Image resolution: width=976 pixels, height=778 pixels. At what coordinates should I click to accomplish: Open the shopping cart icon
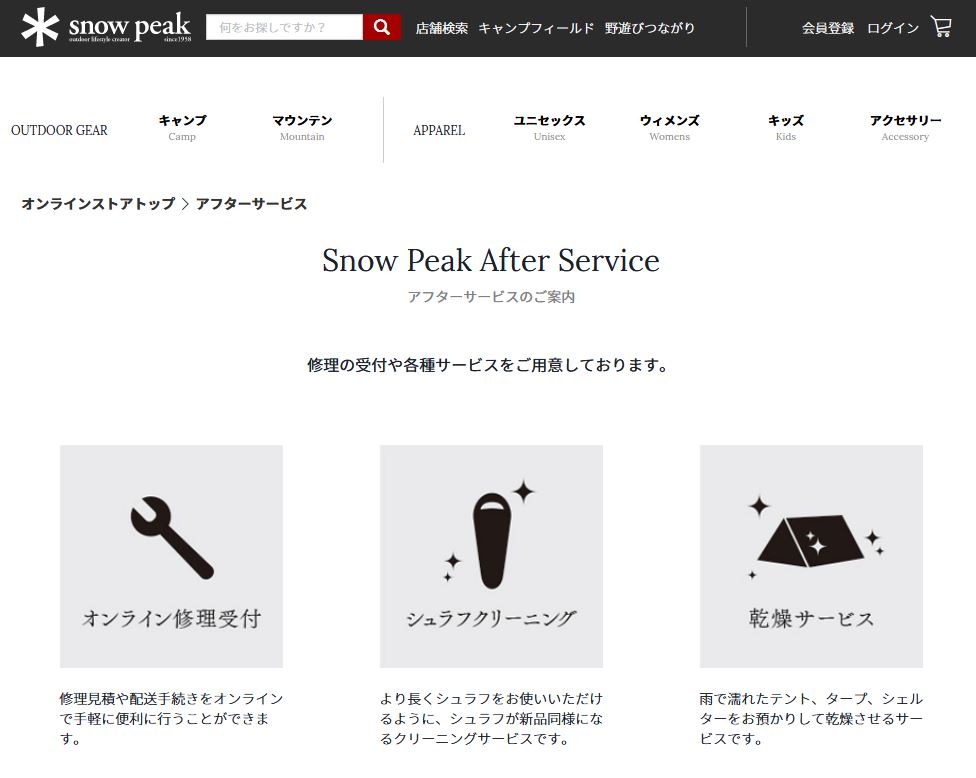tap(941, 27)
